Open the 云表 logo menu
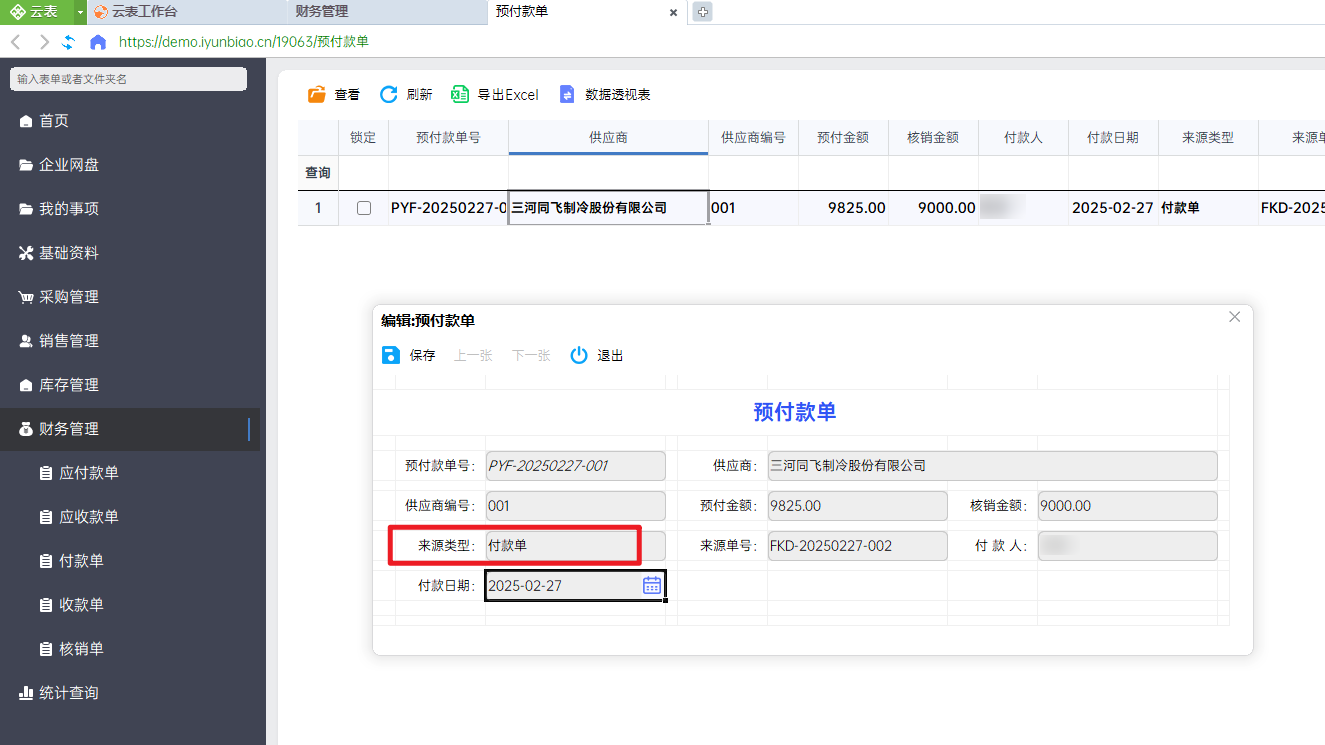1325x745 pixels. [x=34, y=12]
